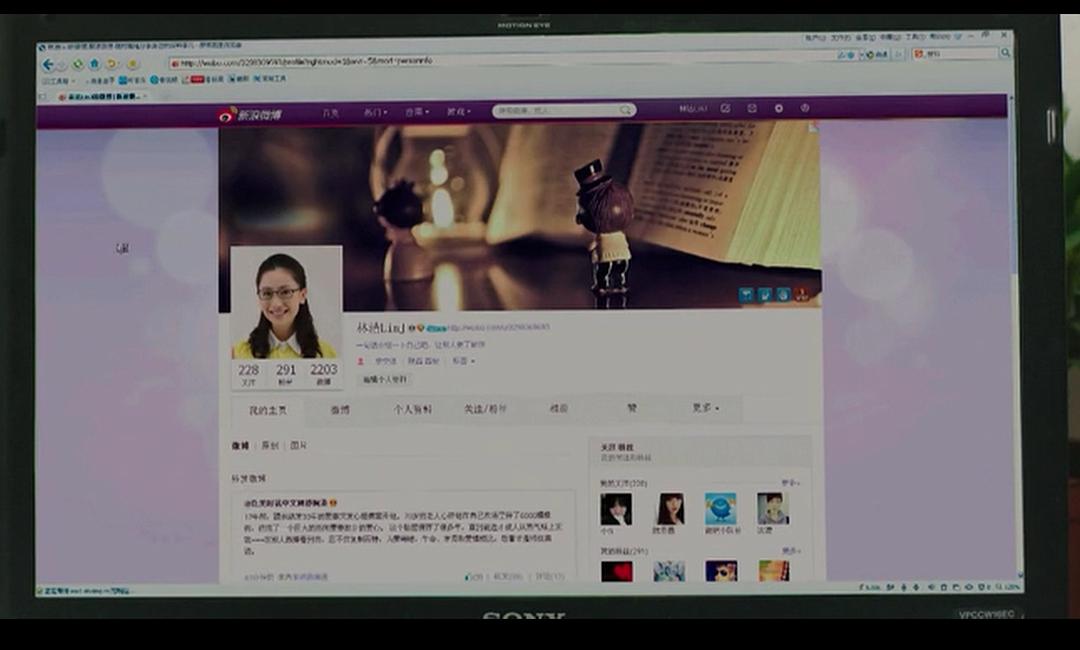The width and height of the screenshot is (1080, 650).
Task: Click first cover-photo tool icon
Action: (x=746, y=294)
